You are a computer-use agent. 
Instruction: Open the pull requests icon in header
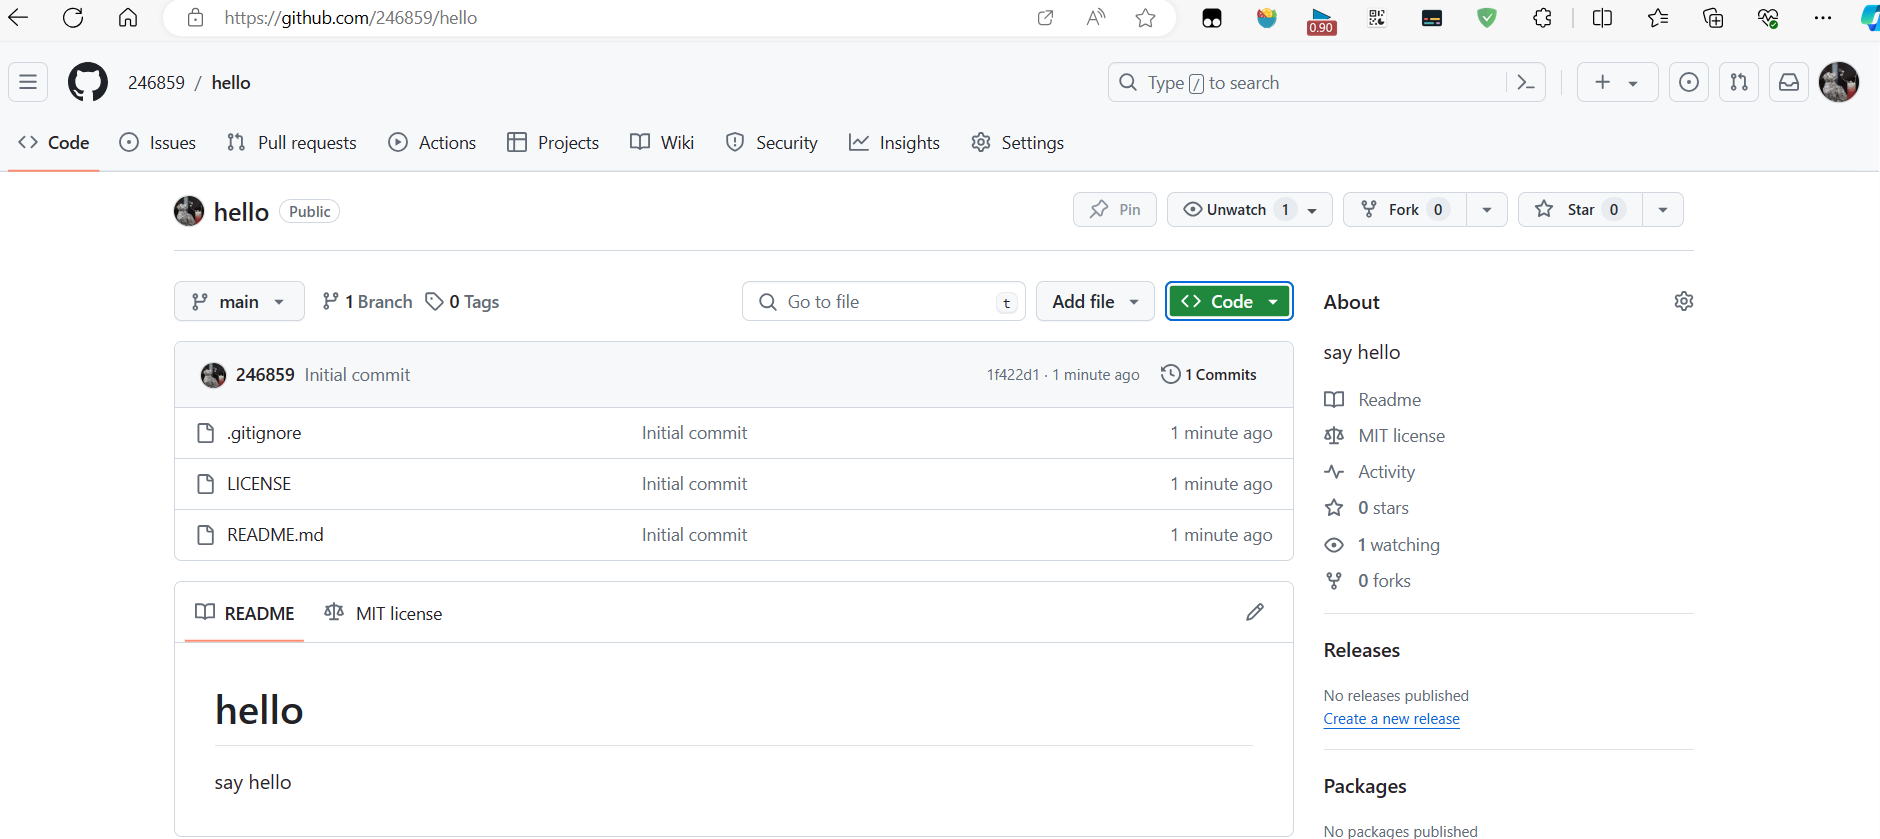pos(1739,82)
